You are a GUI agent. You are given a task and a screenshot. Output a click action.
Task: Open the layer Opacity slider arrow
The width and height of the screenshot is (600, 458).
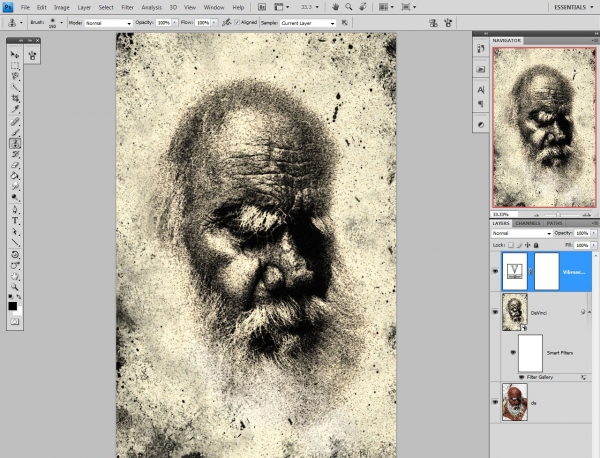click(594, 233)
